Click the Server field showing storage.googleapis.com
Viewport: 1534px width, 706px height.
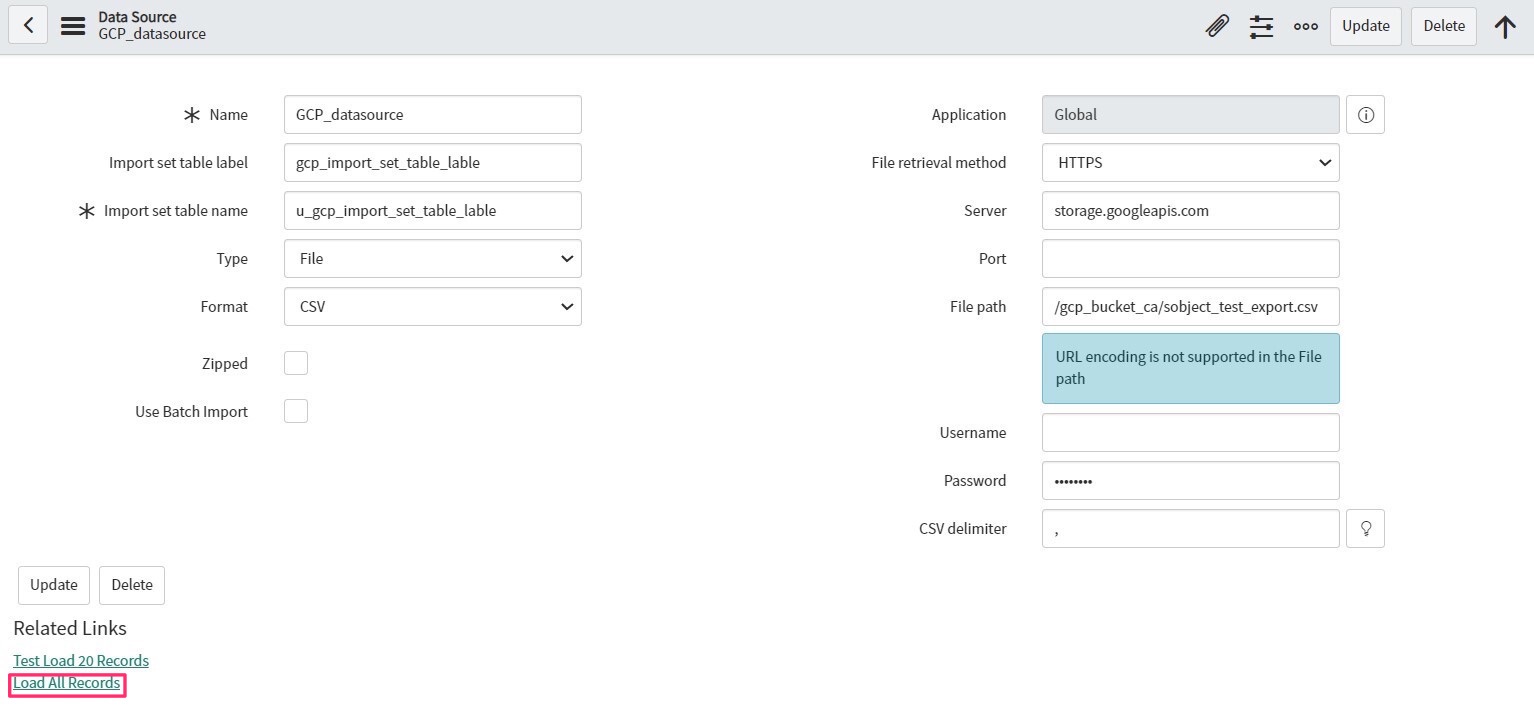coord(1190,210)
